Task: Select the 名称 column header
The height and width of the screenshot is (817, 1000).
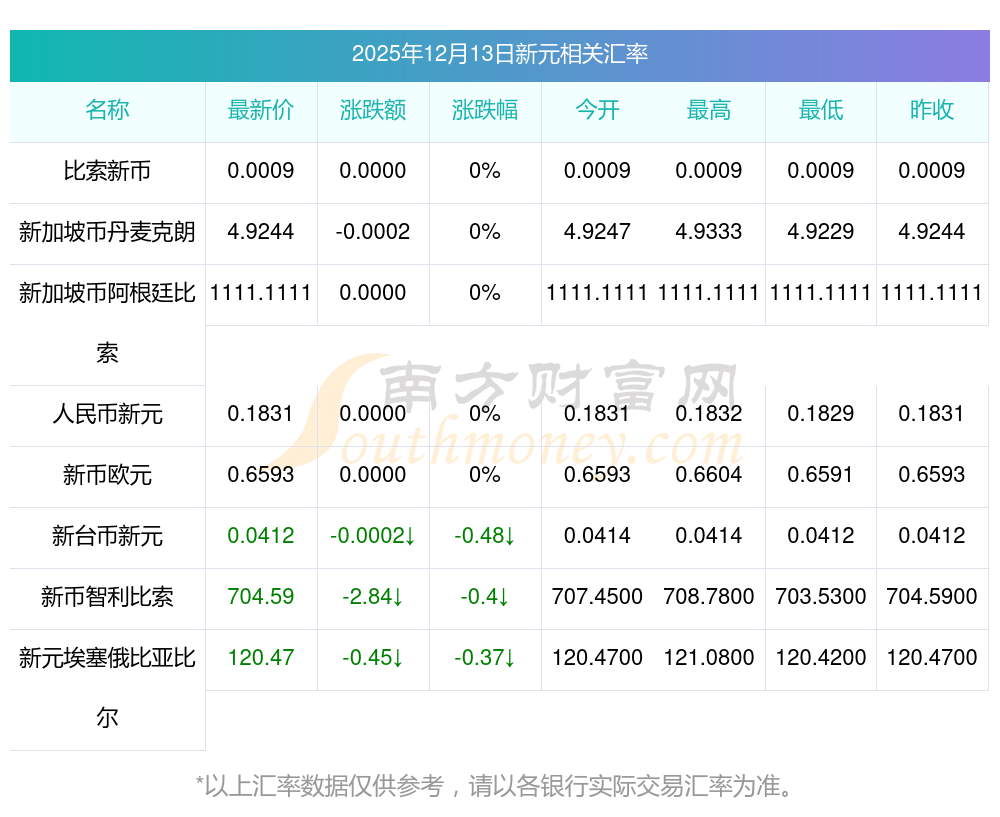Action: [107, 110]
